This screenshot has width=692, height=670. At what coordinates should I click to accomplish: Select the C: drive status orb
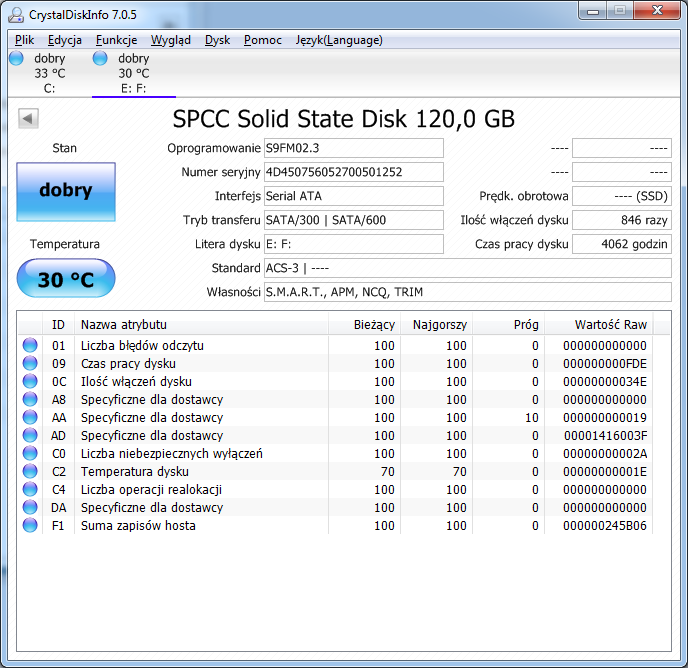(16, 58)
